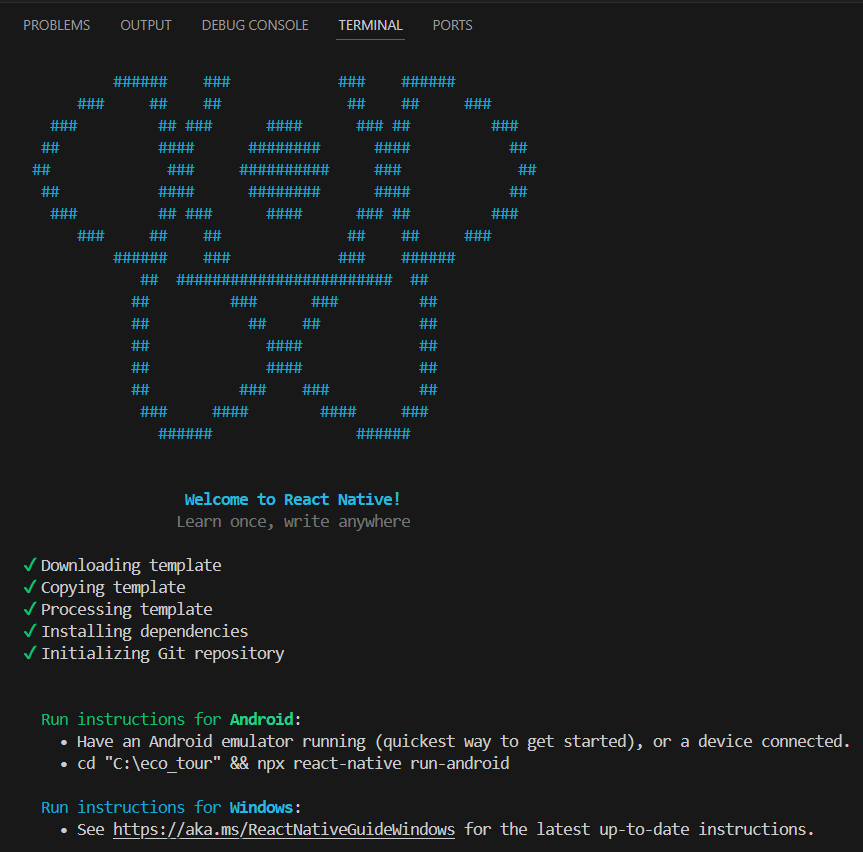Open the aka.ms/ReactNativeGuideWindows link
Viewport: 863px width, 852px height.
tap(284, 829)
